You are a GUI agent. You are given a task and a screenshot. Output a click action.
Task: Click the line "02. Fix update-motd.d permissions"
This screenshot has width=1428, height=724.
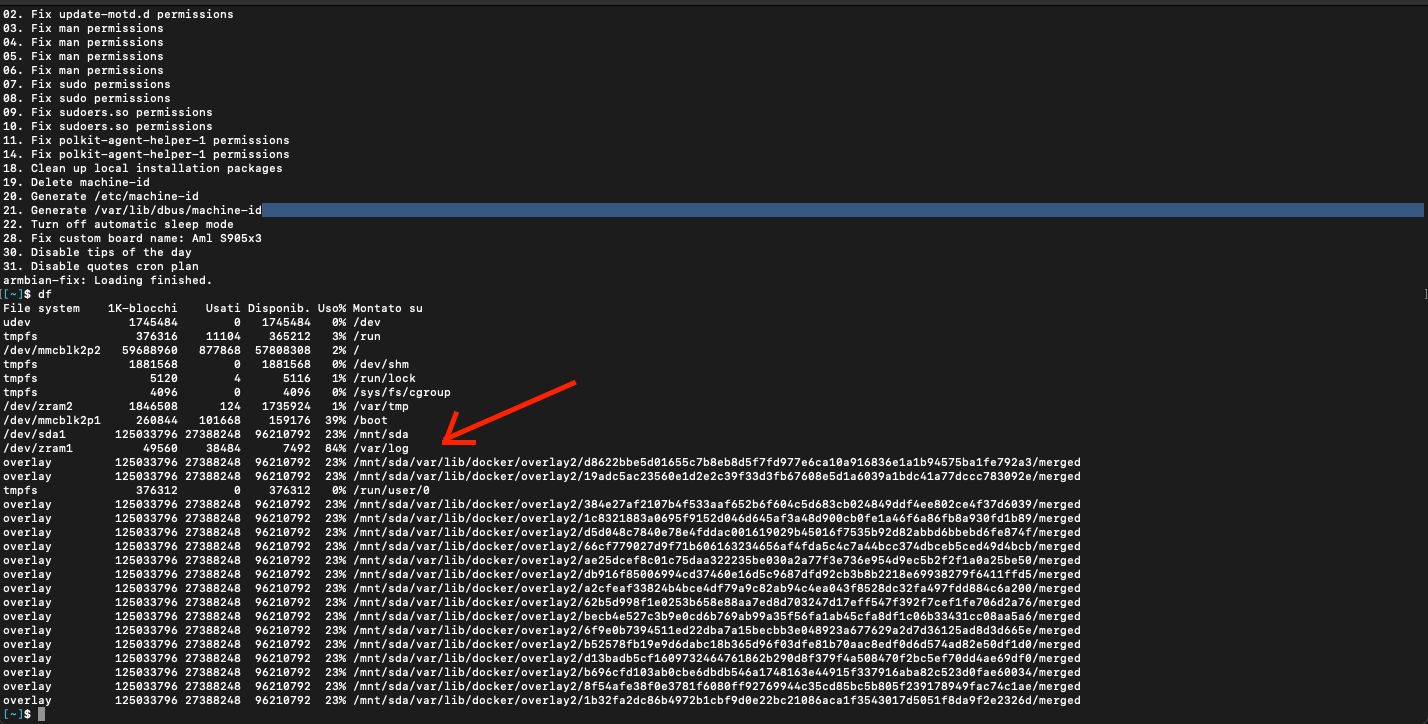click(x=118, y=14)
